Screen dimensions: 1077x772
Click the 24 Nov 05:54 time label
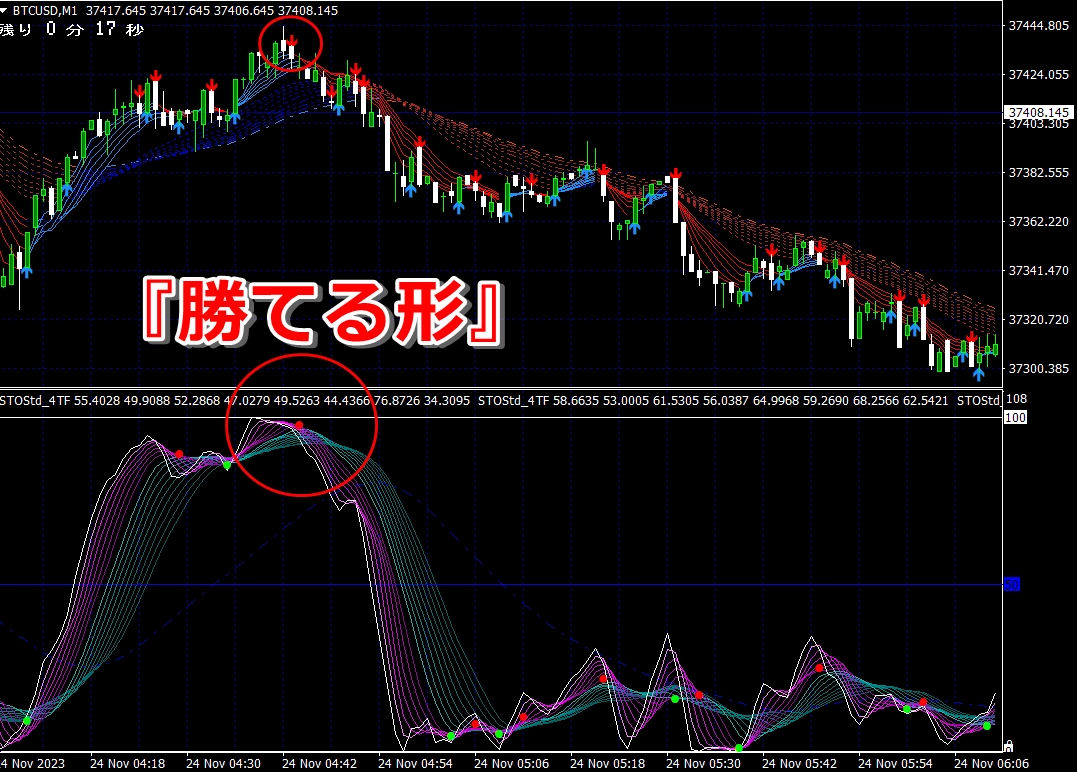896,764
